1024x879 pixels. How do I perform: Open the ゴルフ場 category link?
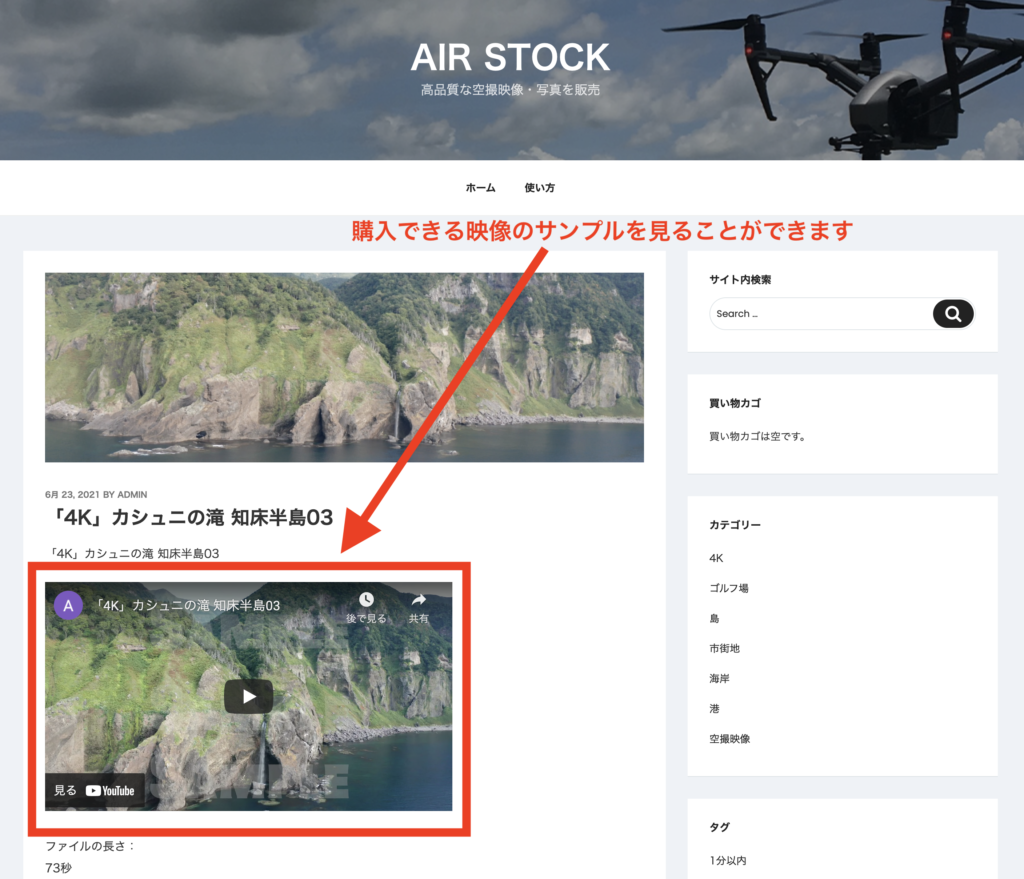coord(729,588)
